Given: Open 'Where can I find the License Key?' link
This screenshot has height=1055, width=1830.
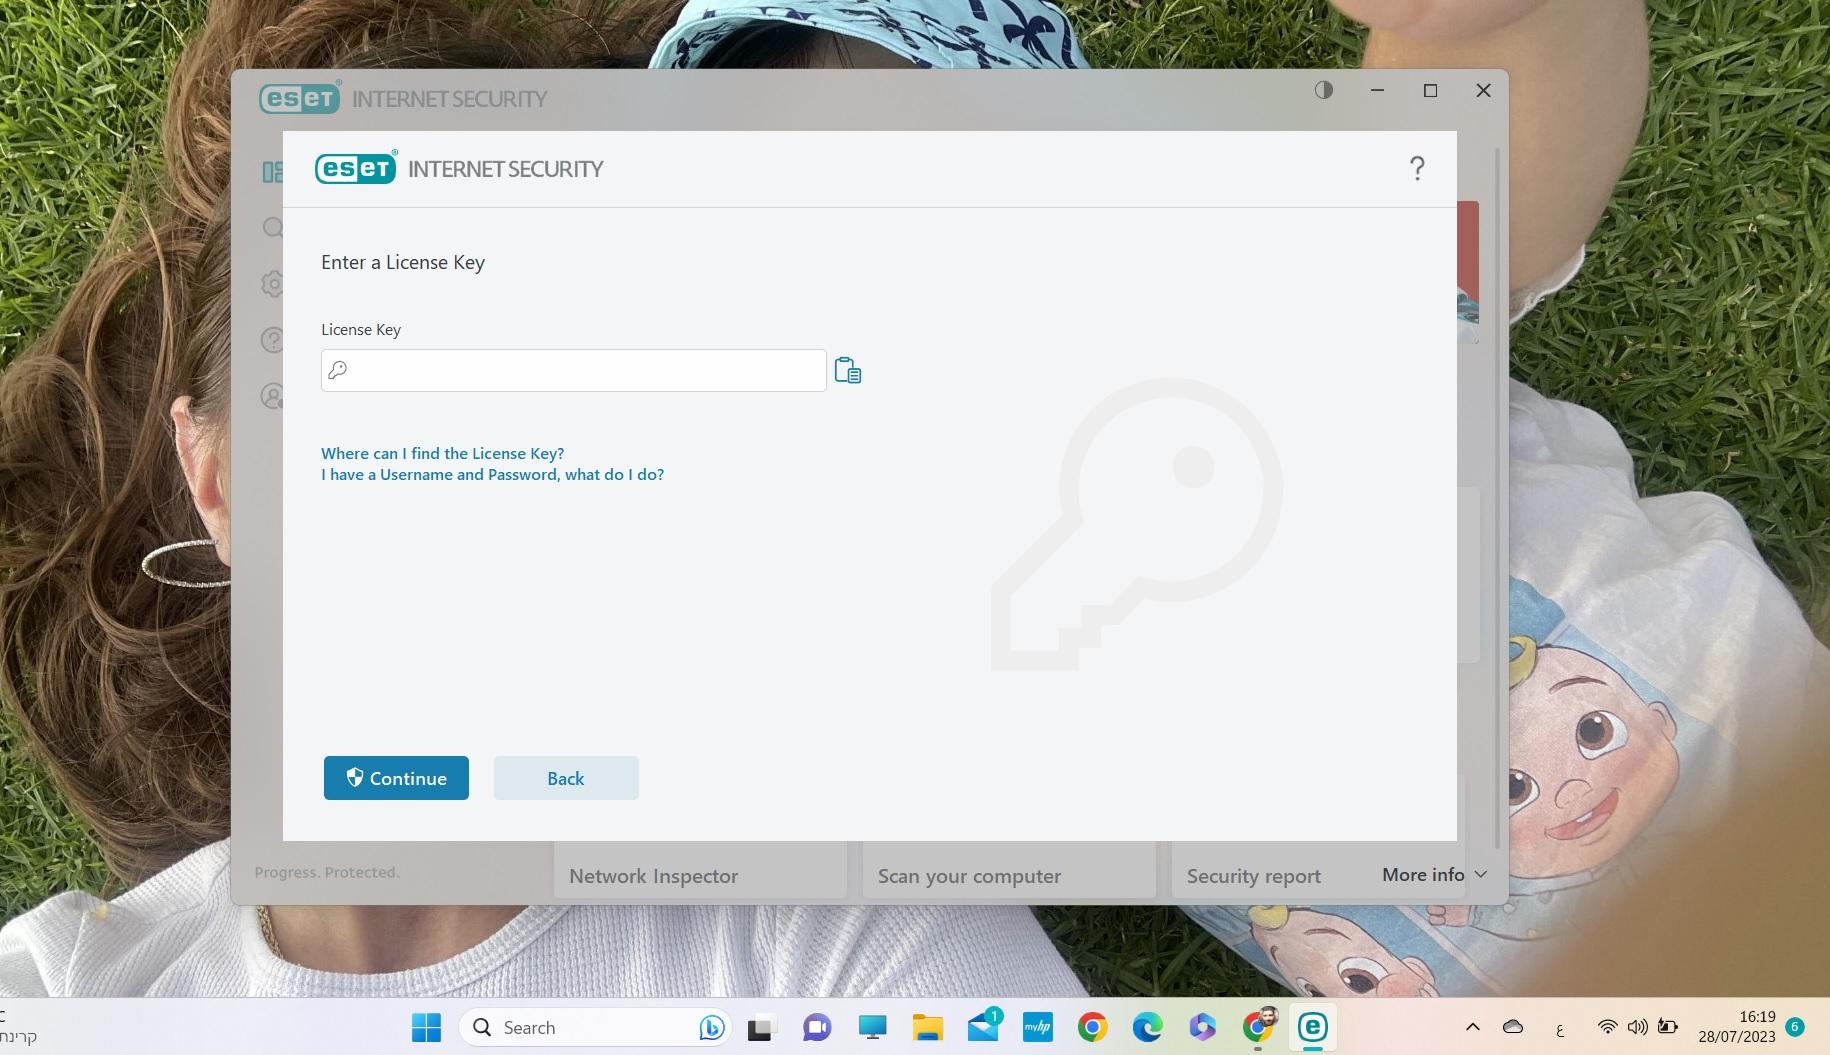Looking at the screenshot, I should 442,453.
